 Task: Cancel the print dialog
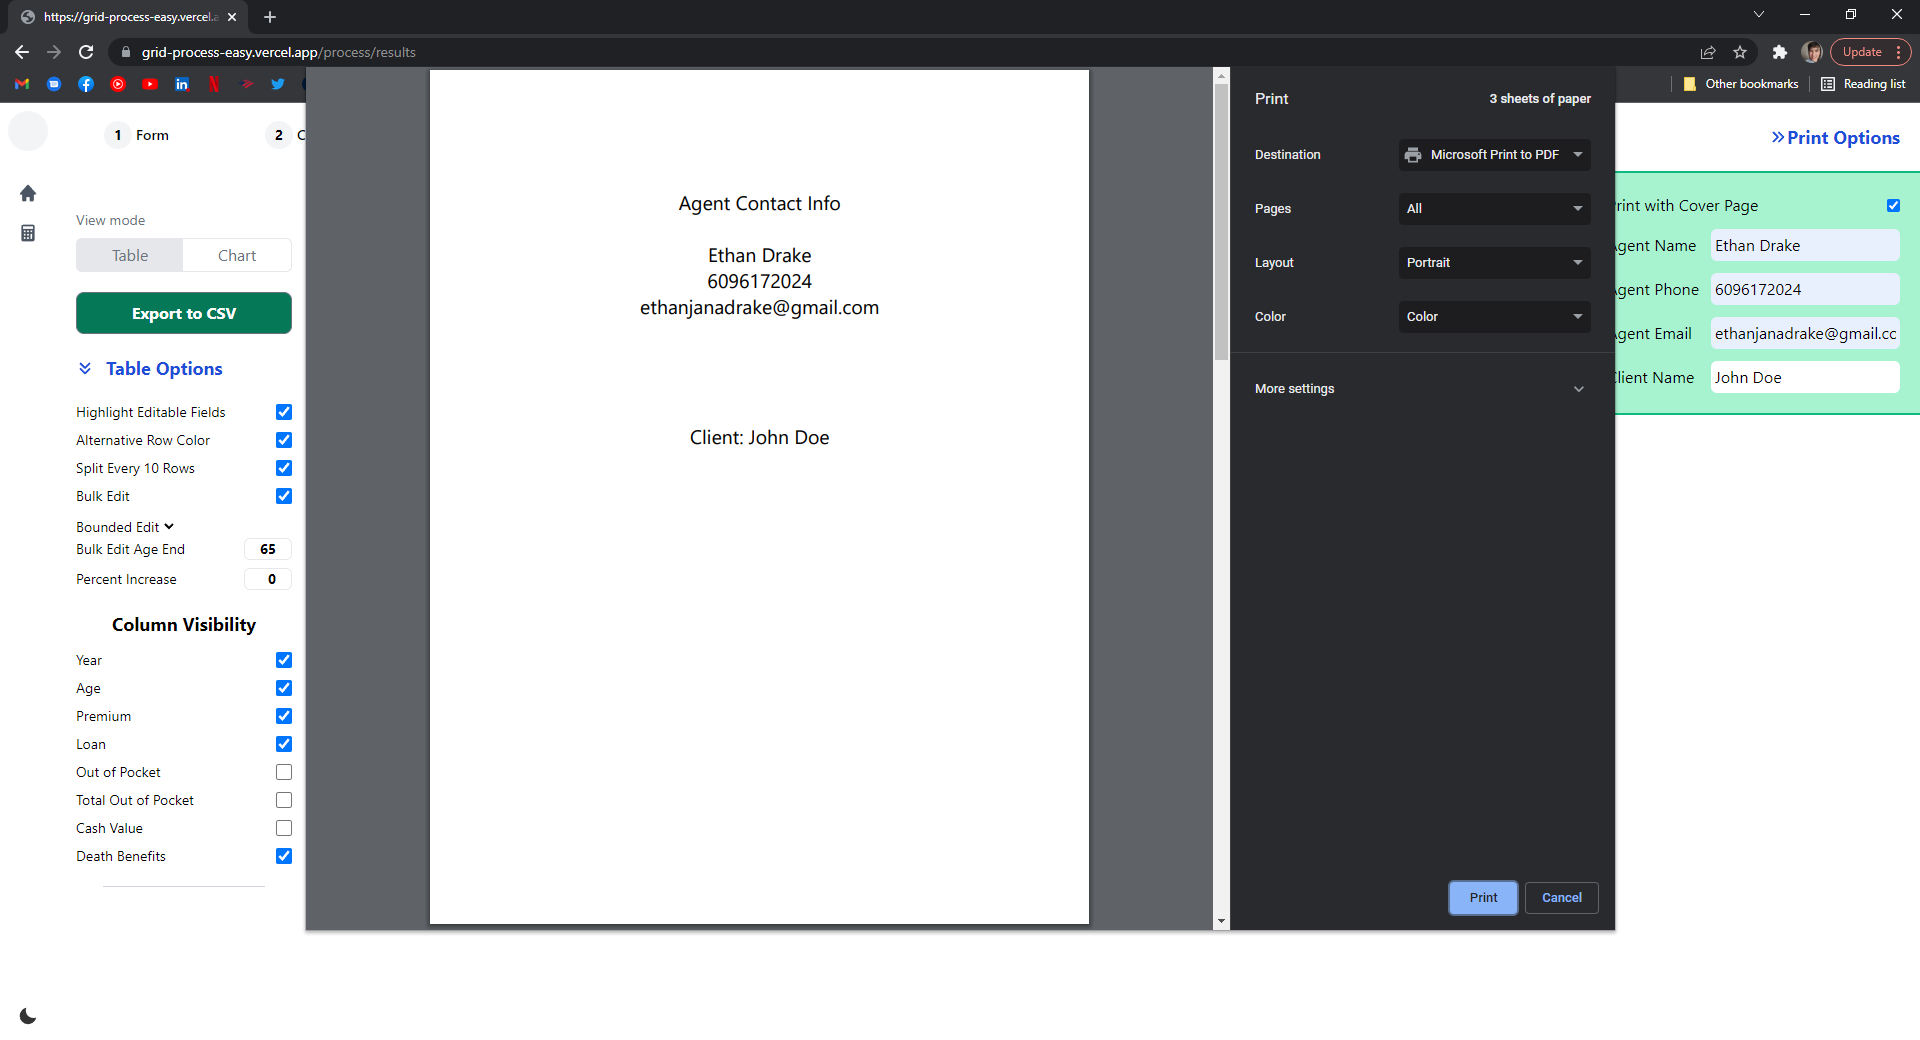click(1561, 898)
